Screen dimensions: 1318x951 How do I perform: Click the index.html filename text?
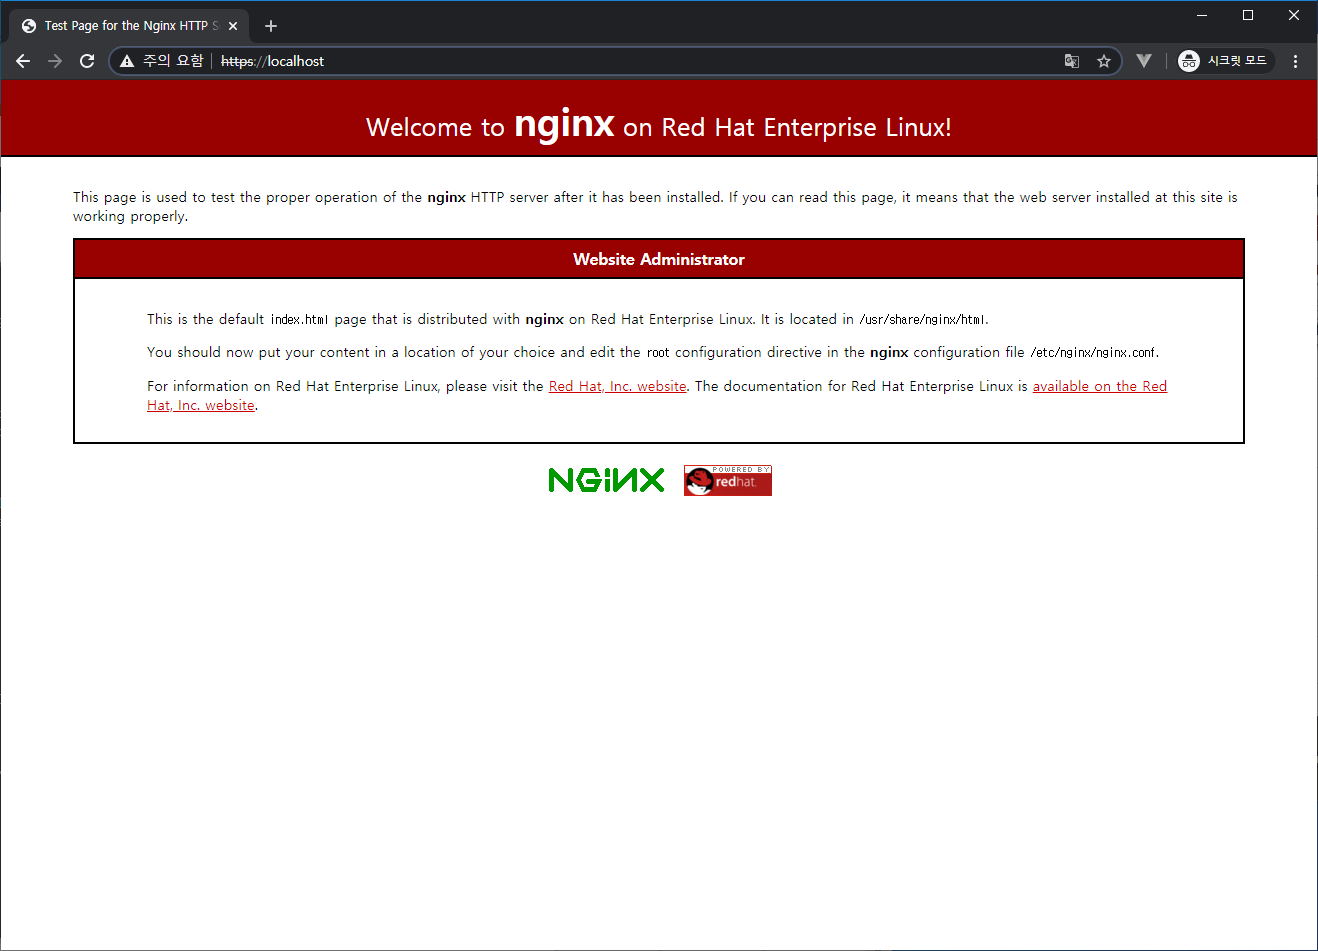tap(299, 320)
